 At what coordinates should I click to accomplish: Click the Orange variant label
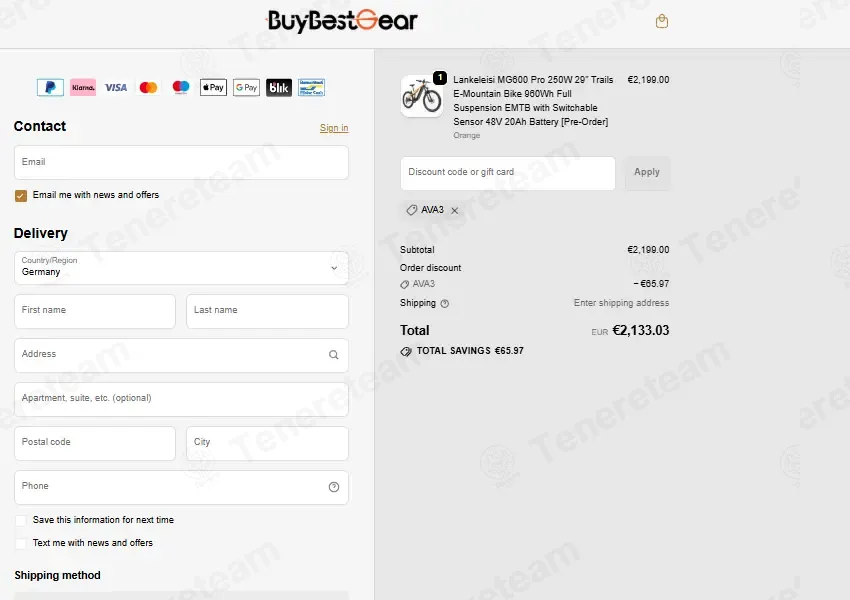click(466, 135)
